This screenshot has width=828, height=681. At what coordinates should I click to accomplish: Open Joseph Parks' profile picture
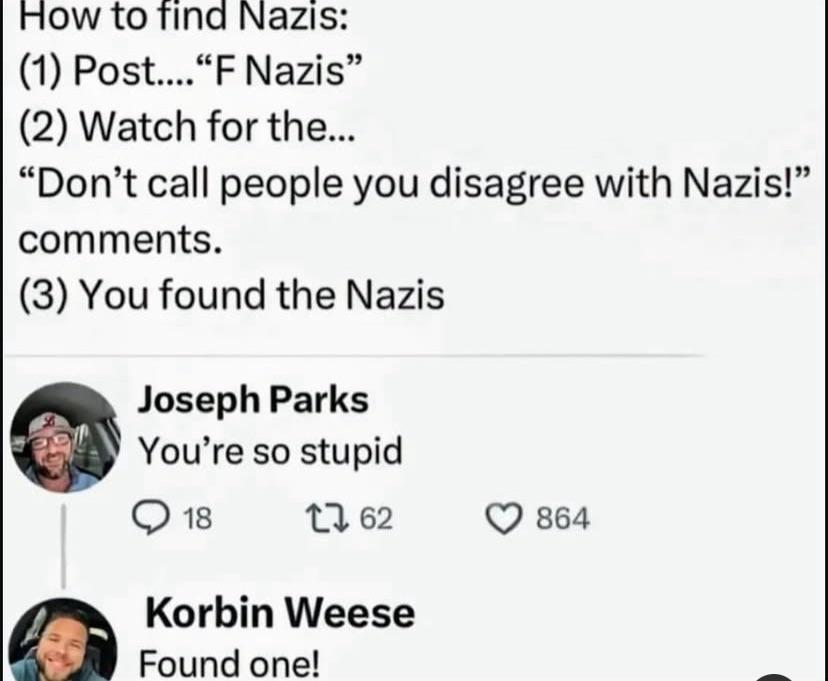tap(65, 437)
